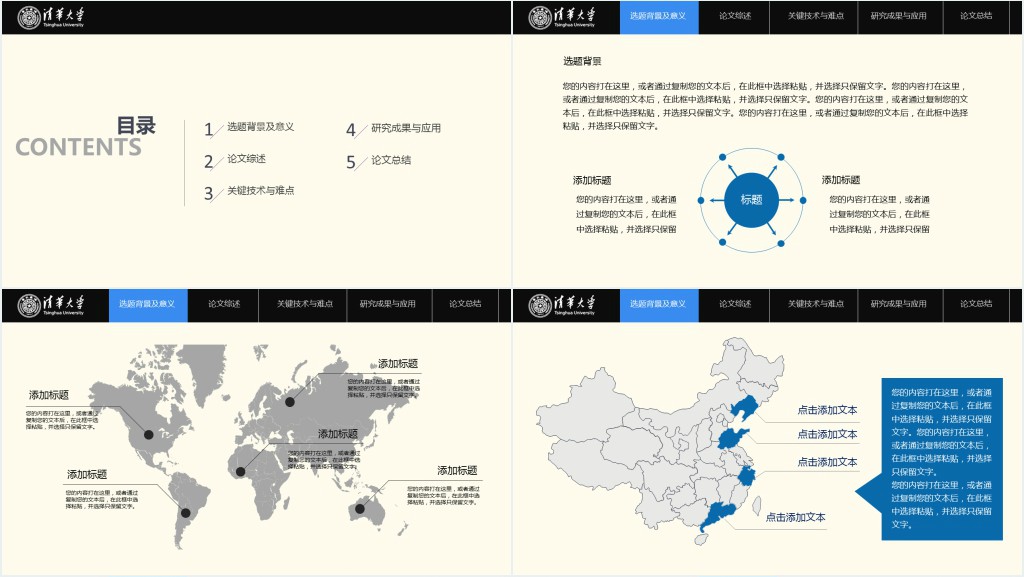Click contents item 1 选题背景及意义
The image size is (1024, 577).
pos(260,127)
